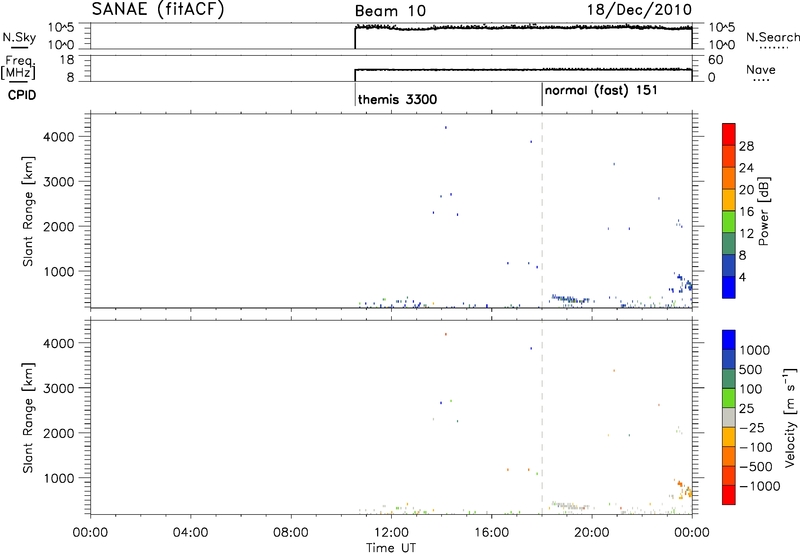800x554 pixels.
Task: Click the '18' tick on frequency axis
Action: [66, 60]
